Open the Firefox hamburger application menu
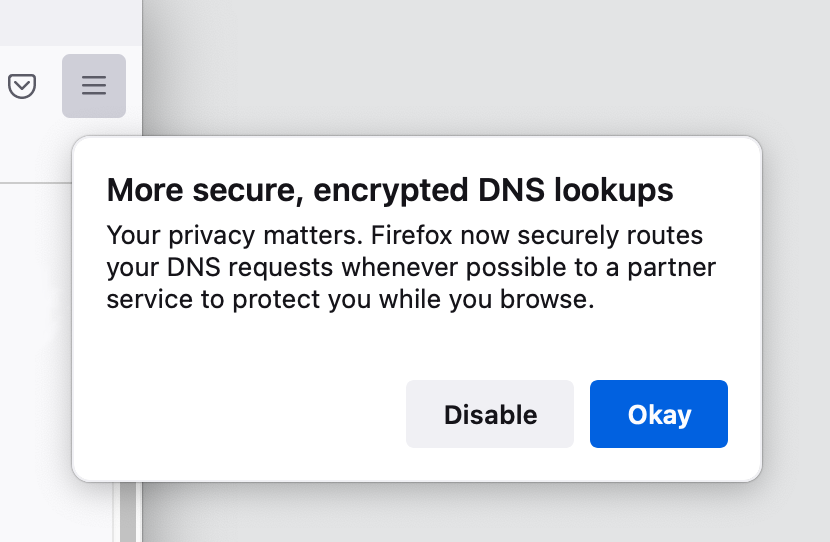 point(94,86)
